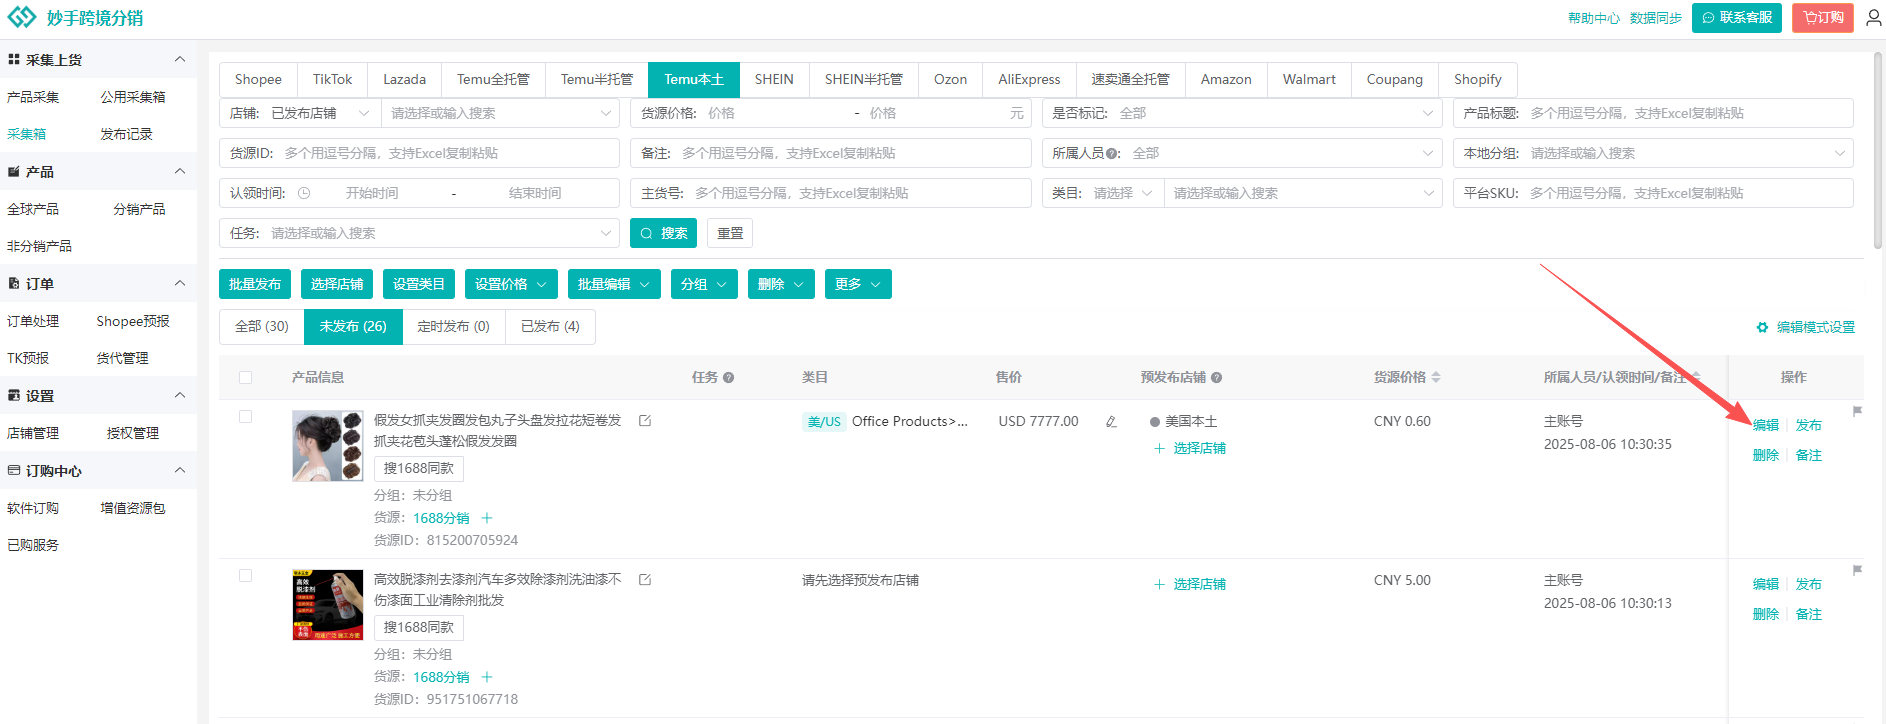Open the 设置价格 dropdown menu
Viewport: 1886px width, 724px height.
pos(510,284)
